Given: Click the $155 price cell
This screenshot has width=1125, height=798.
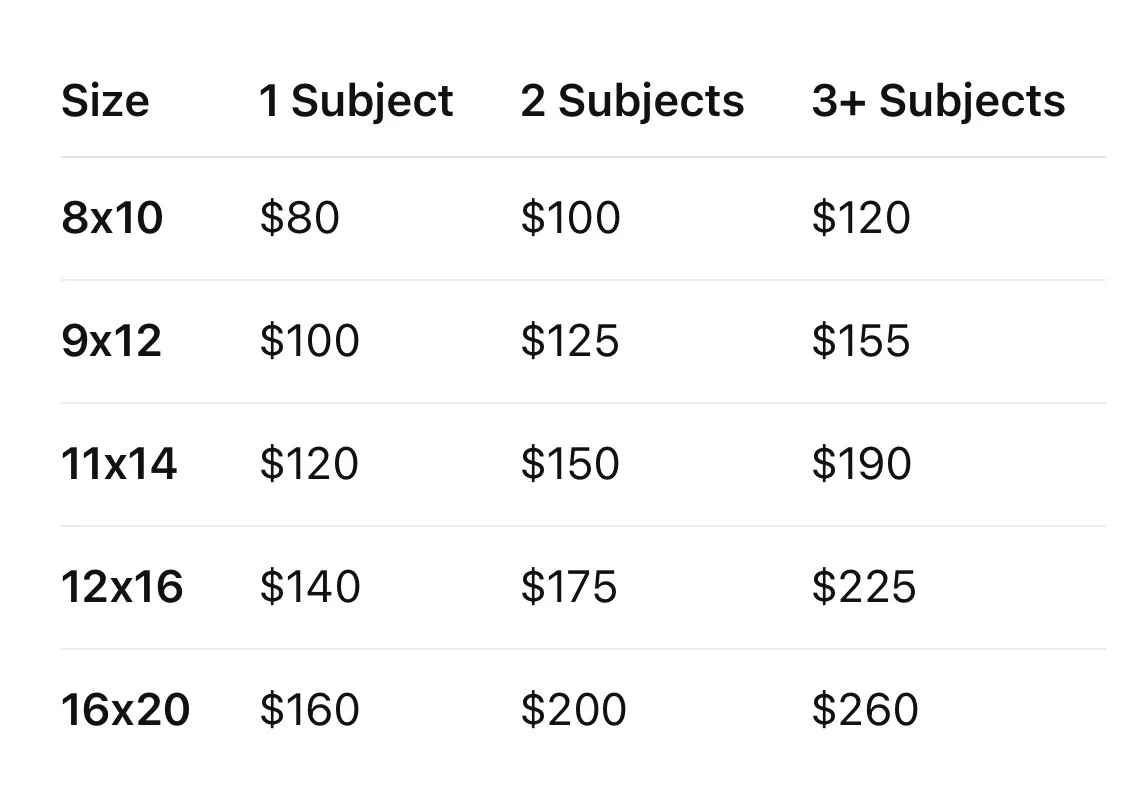Looking at the screenshot, I should tap(862, 340).
